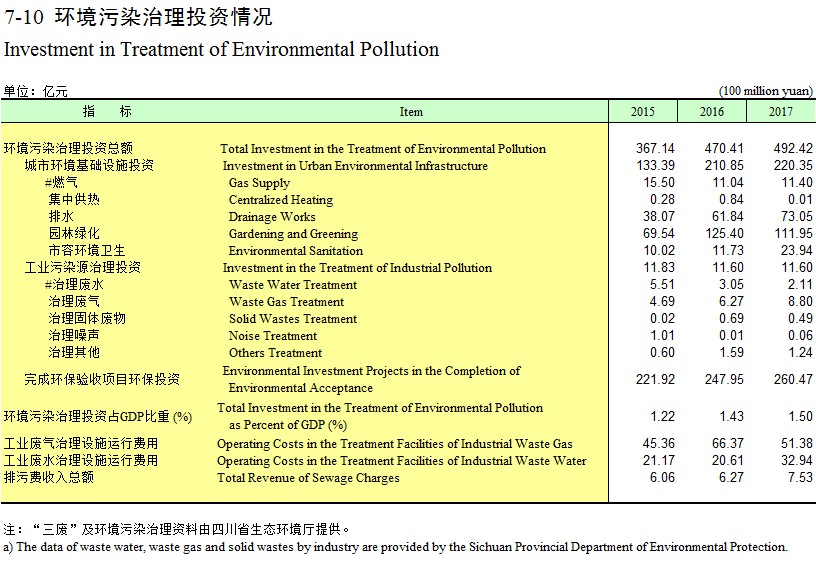816x572 pixels.
Task: Select Industrial Waste Gas cost value 66.37
Action: click(728, 443)
